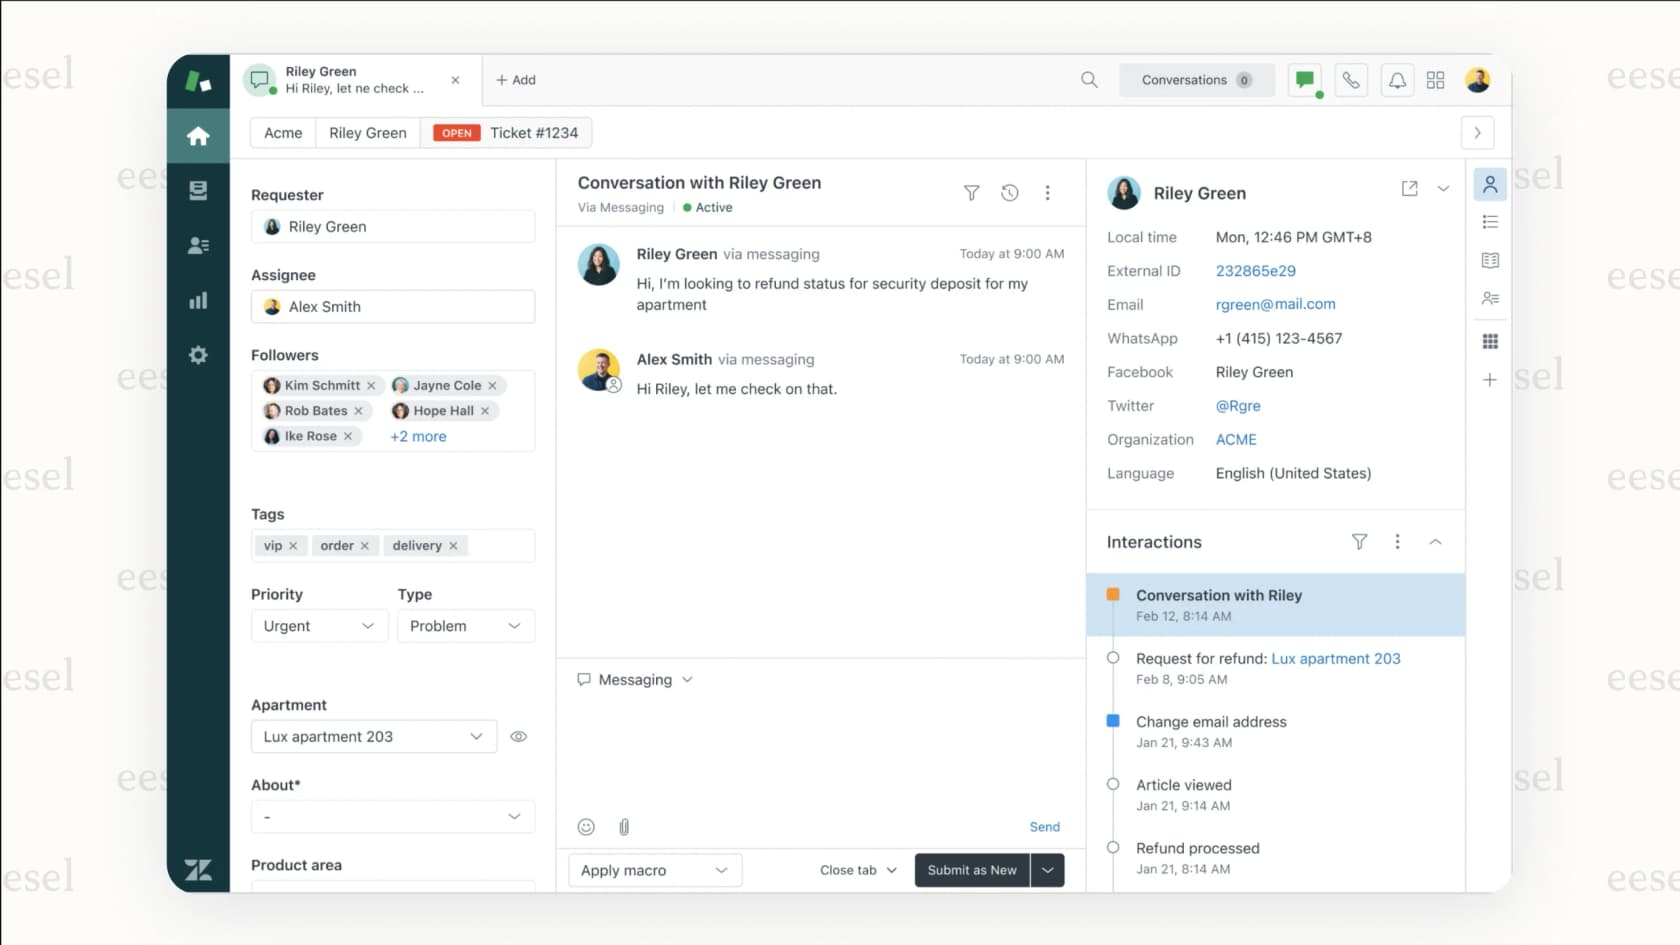Open conversation more options menu

[x=1047, y=193]
